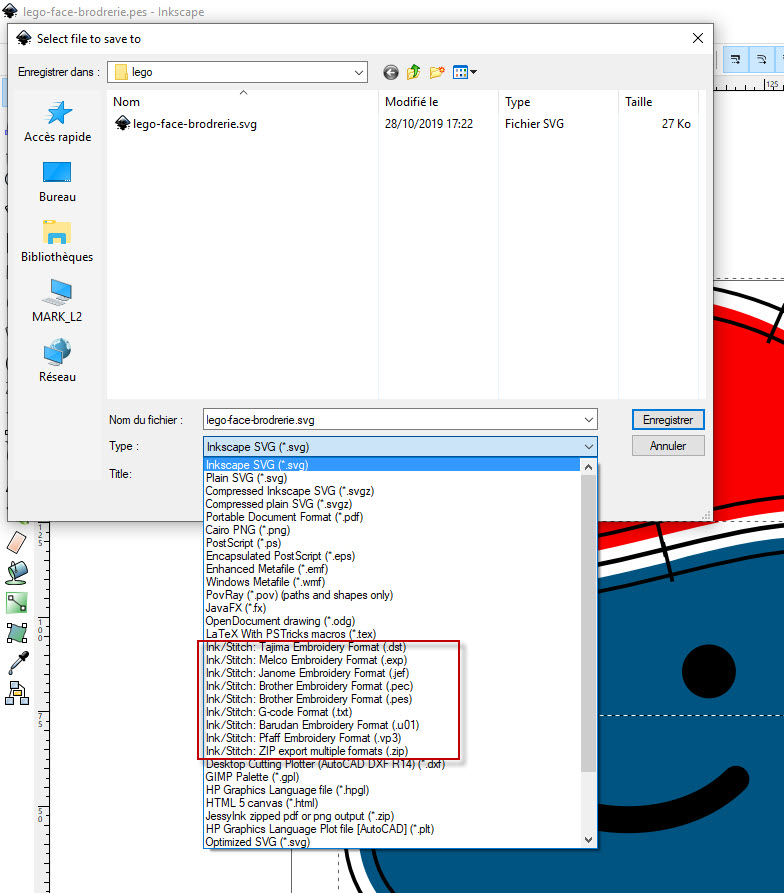Close the Select file to save to dialog

pos(697,38)
